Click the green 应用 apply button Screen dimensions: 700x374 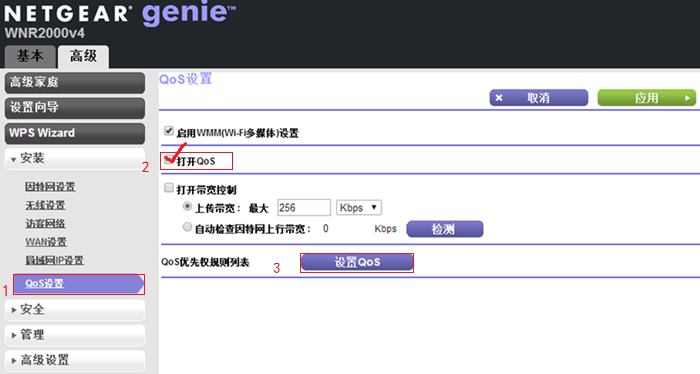[646, 98]
